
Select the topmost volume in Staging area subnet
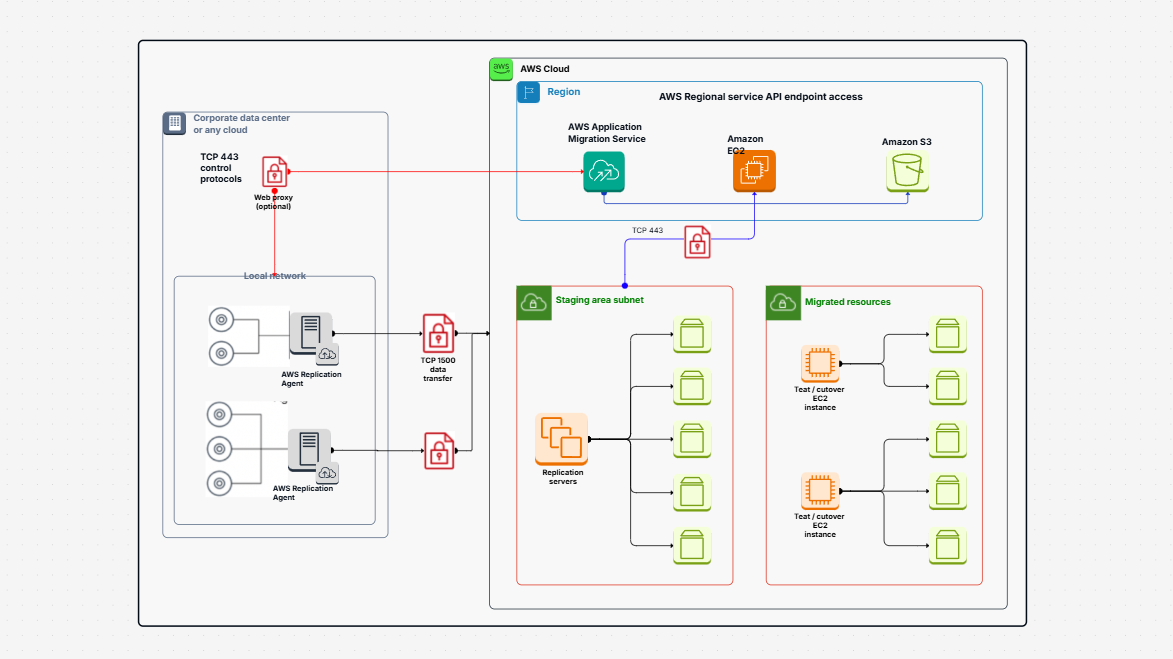(692, 334)
